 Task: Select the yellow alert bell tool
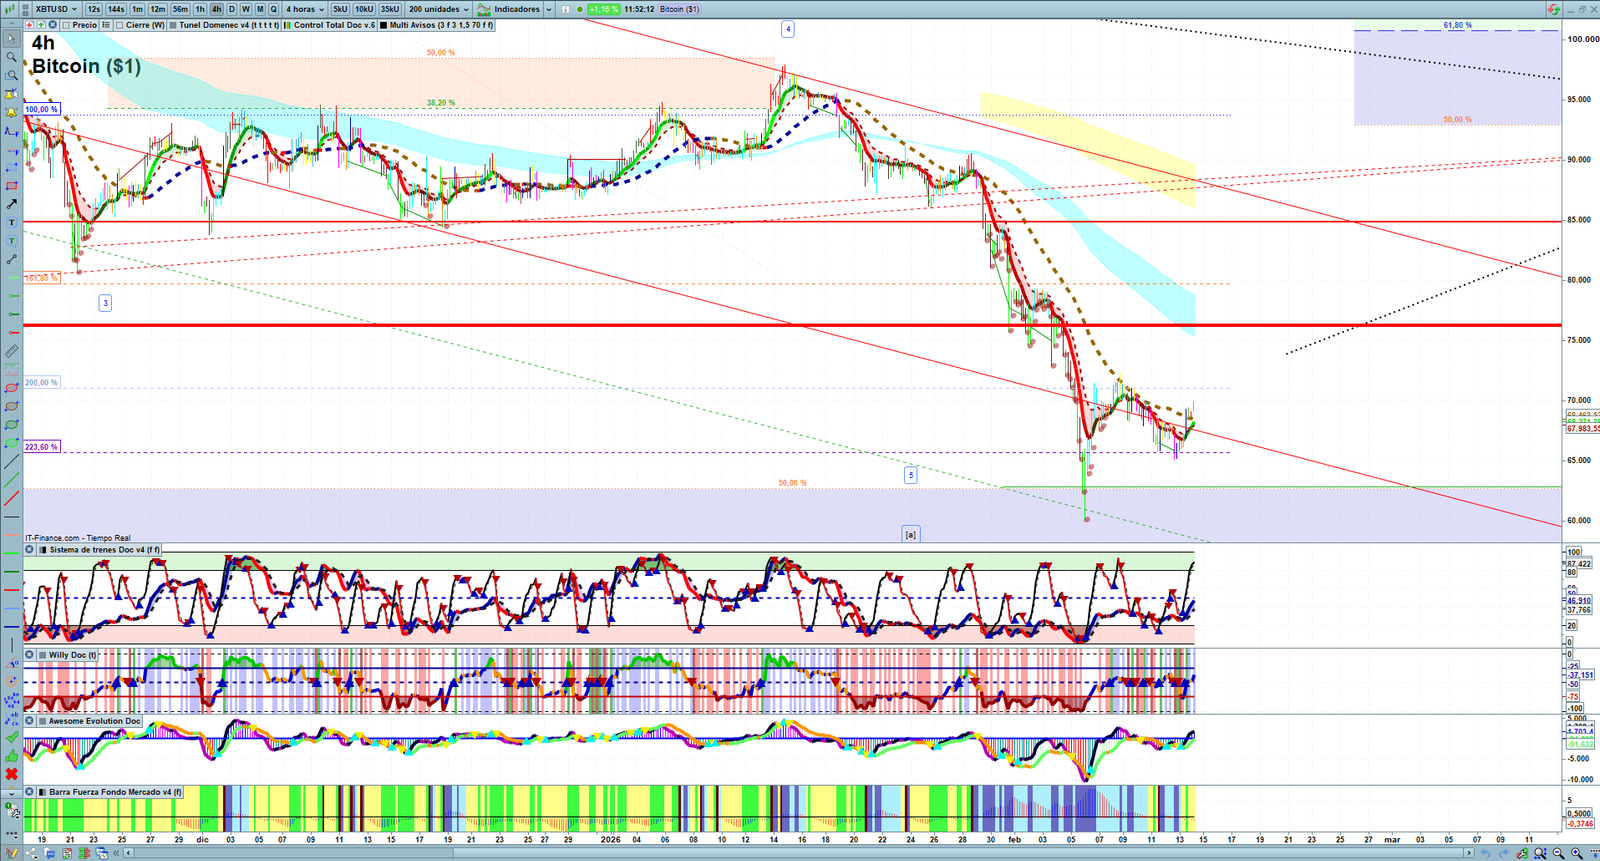click(12, 112)
